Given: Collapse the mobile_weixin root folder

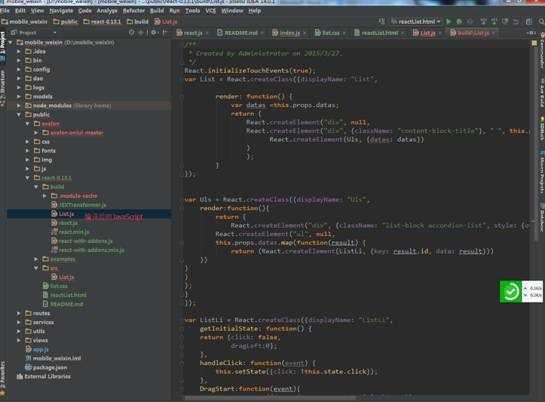Looking at the screenshot, I should [10, 42].
